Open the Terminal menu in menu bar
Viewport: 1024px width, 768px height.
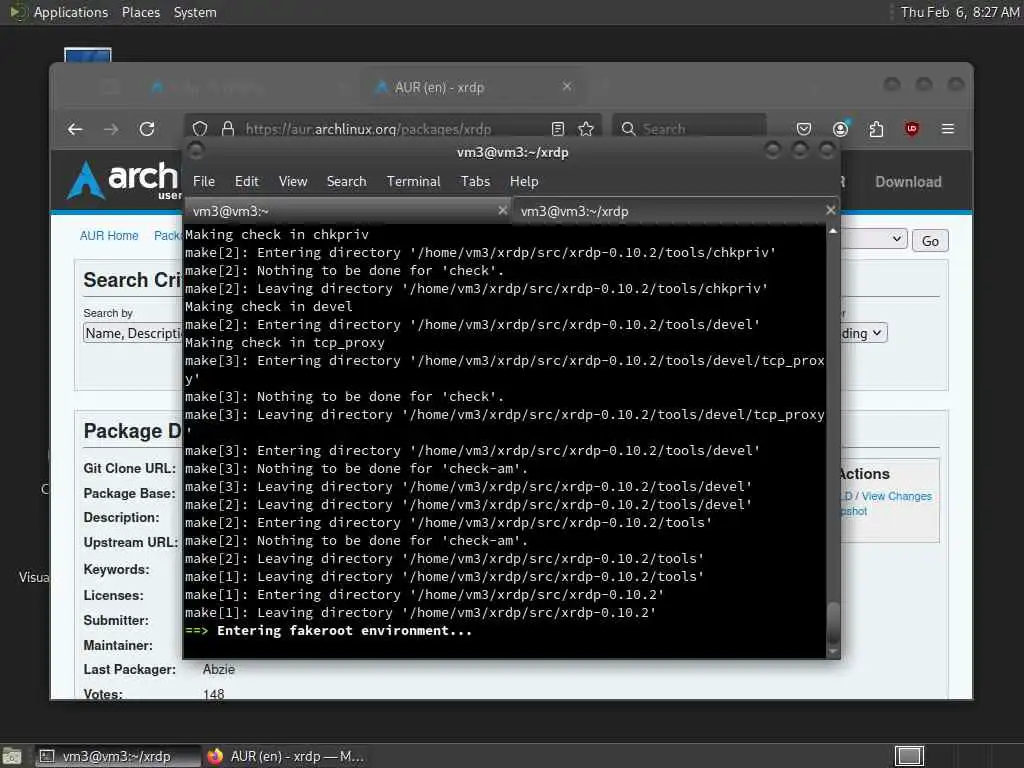(x=413, y=182)
